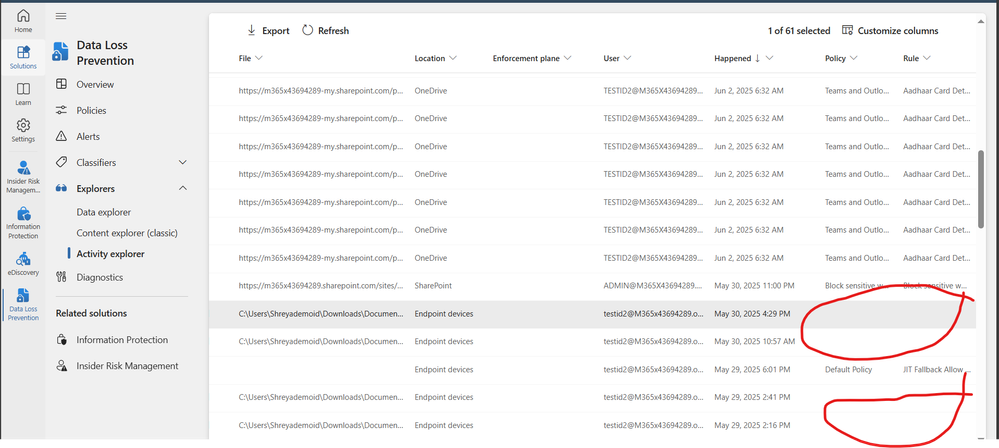Open Information Protection related solution link
This screenshot has height=448, width=999.
[122, 340]
